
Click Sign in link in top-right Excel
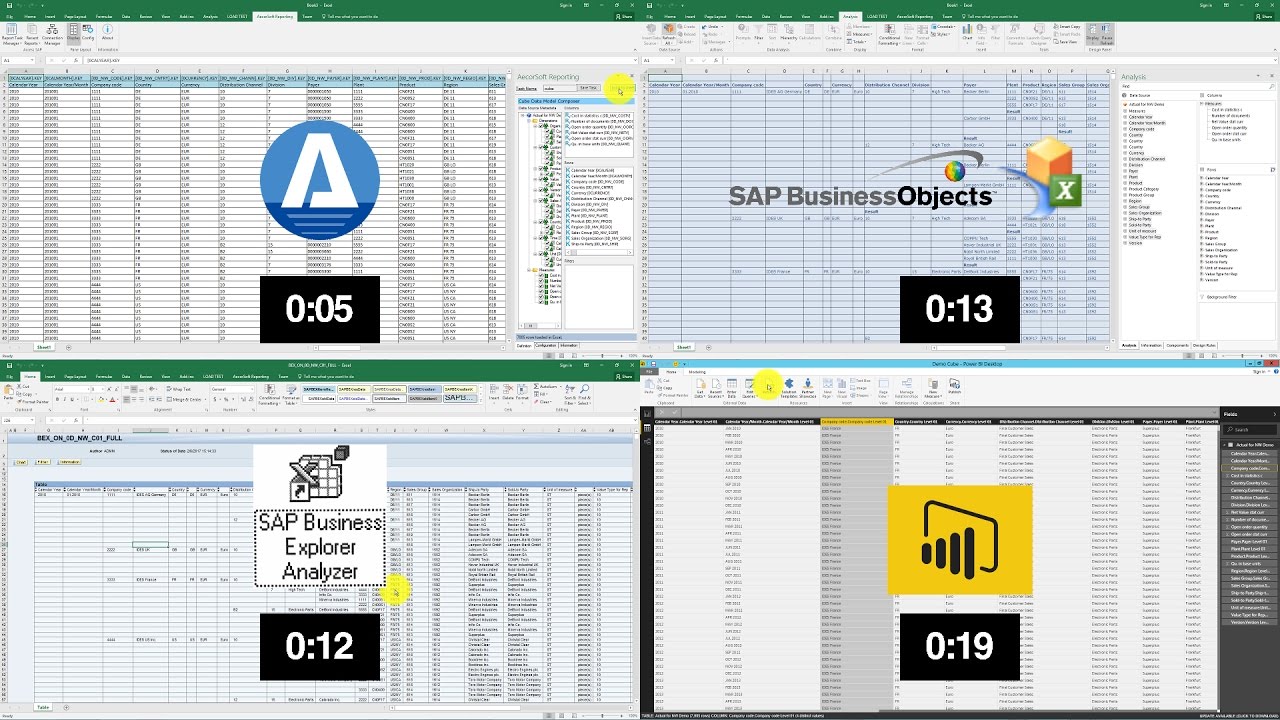click(1207, 4)
